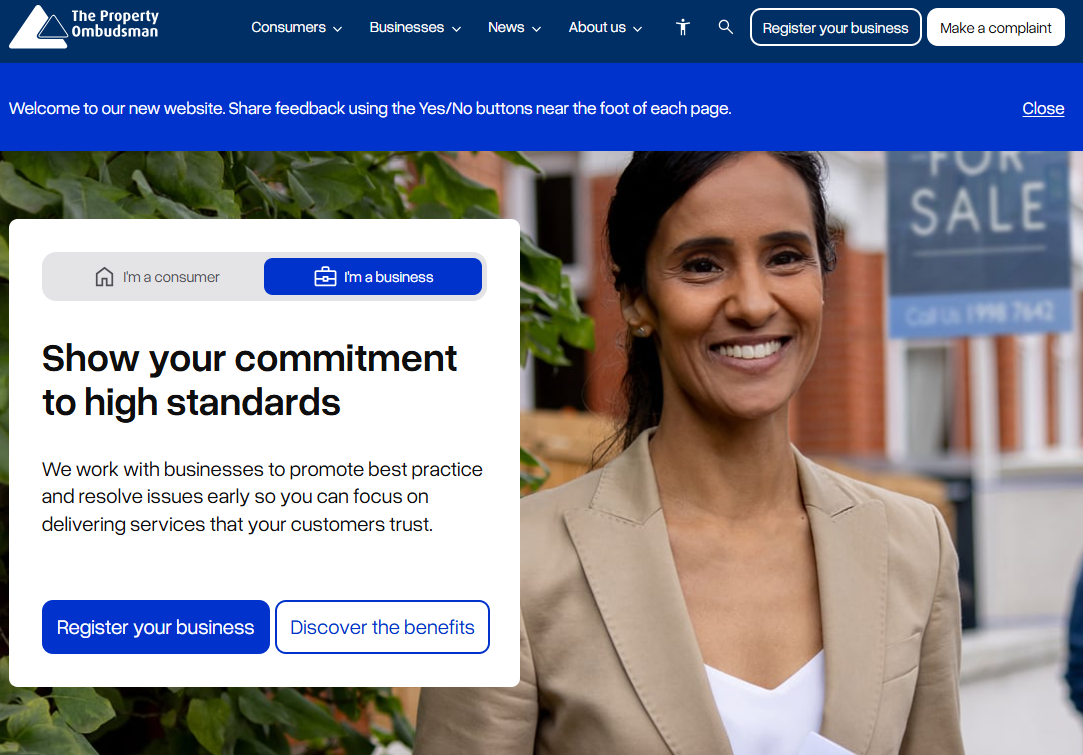This screenshot has height=755, width=1083.
Task: Expand the News dropdown chevron
Action: (537, 29)
